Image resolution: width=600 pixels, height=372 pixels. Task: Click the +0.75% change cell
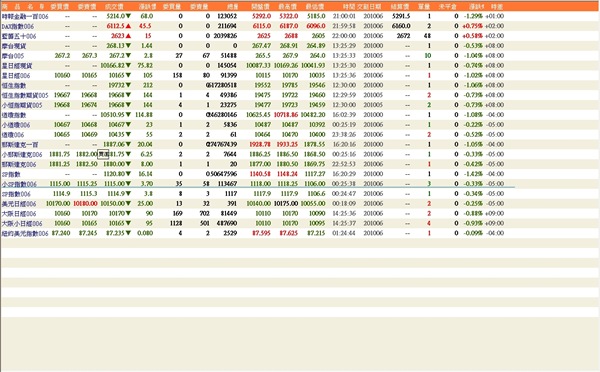472,26
